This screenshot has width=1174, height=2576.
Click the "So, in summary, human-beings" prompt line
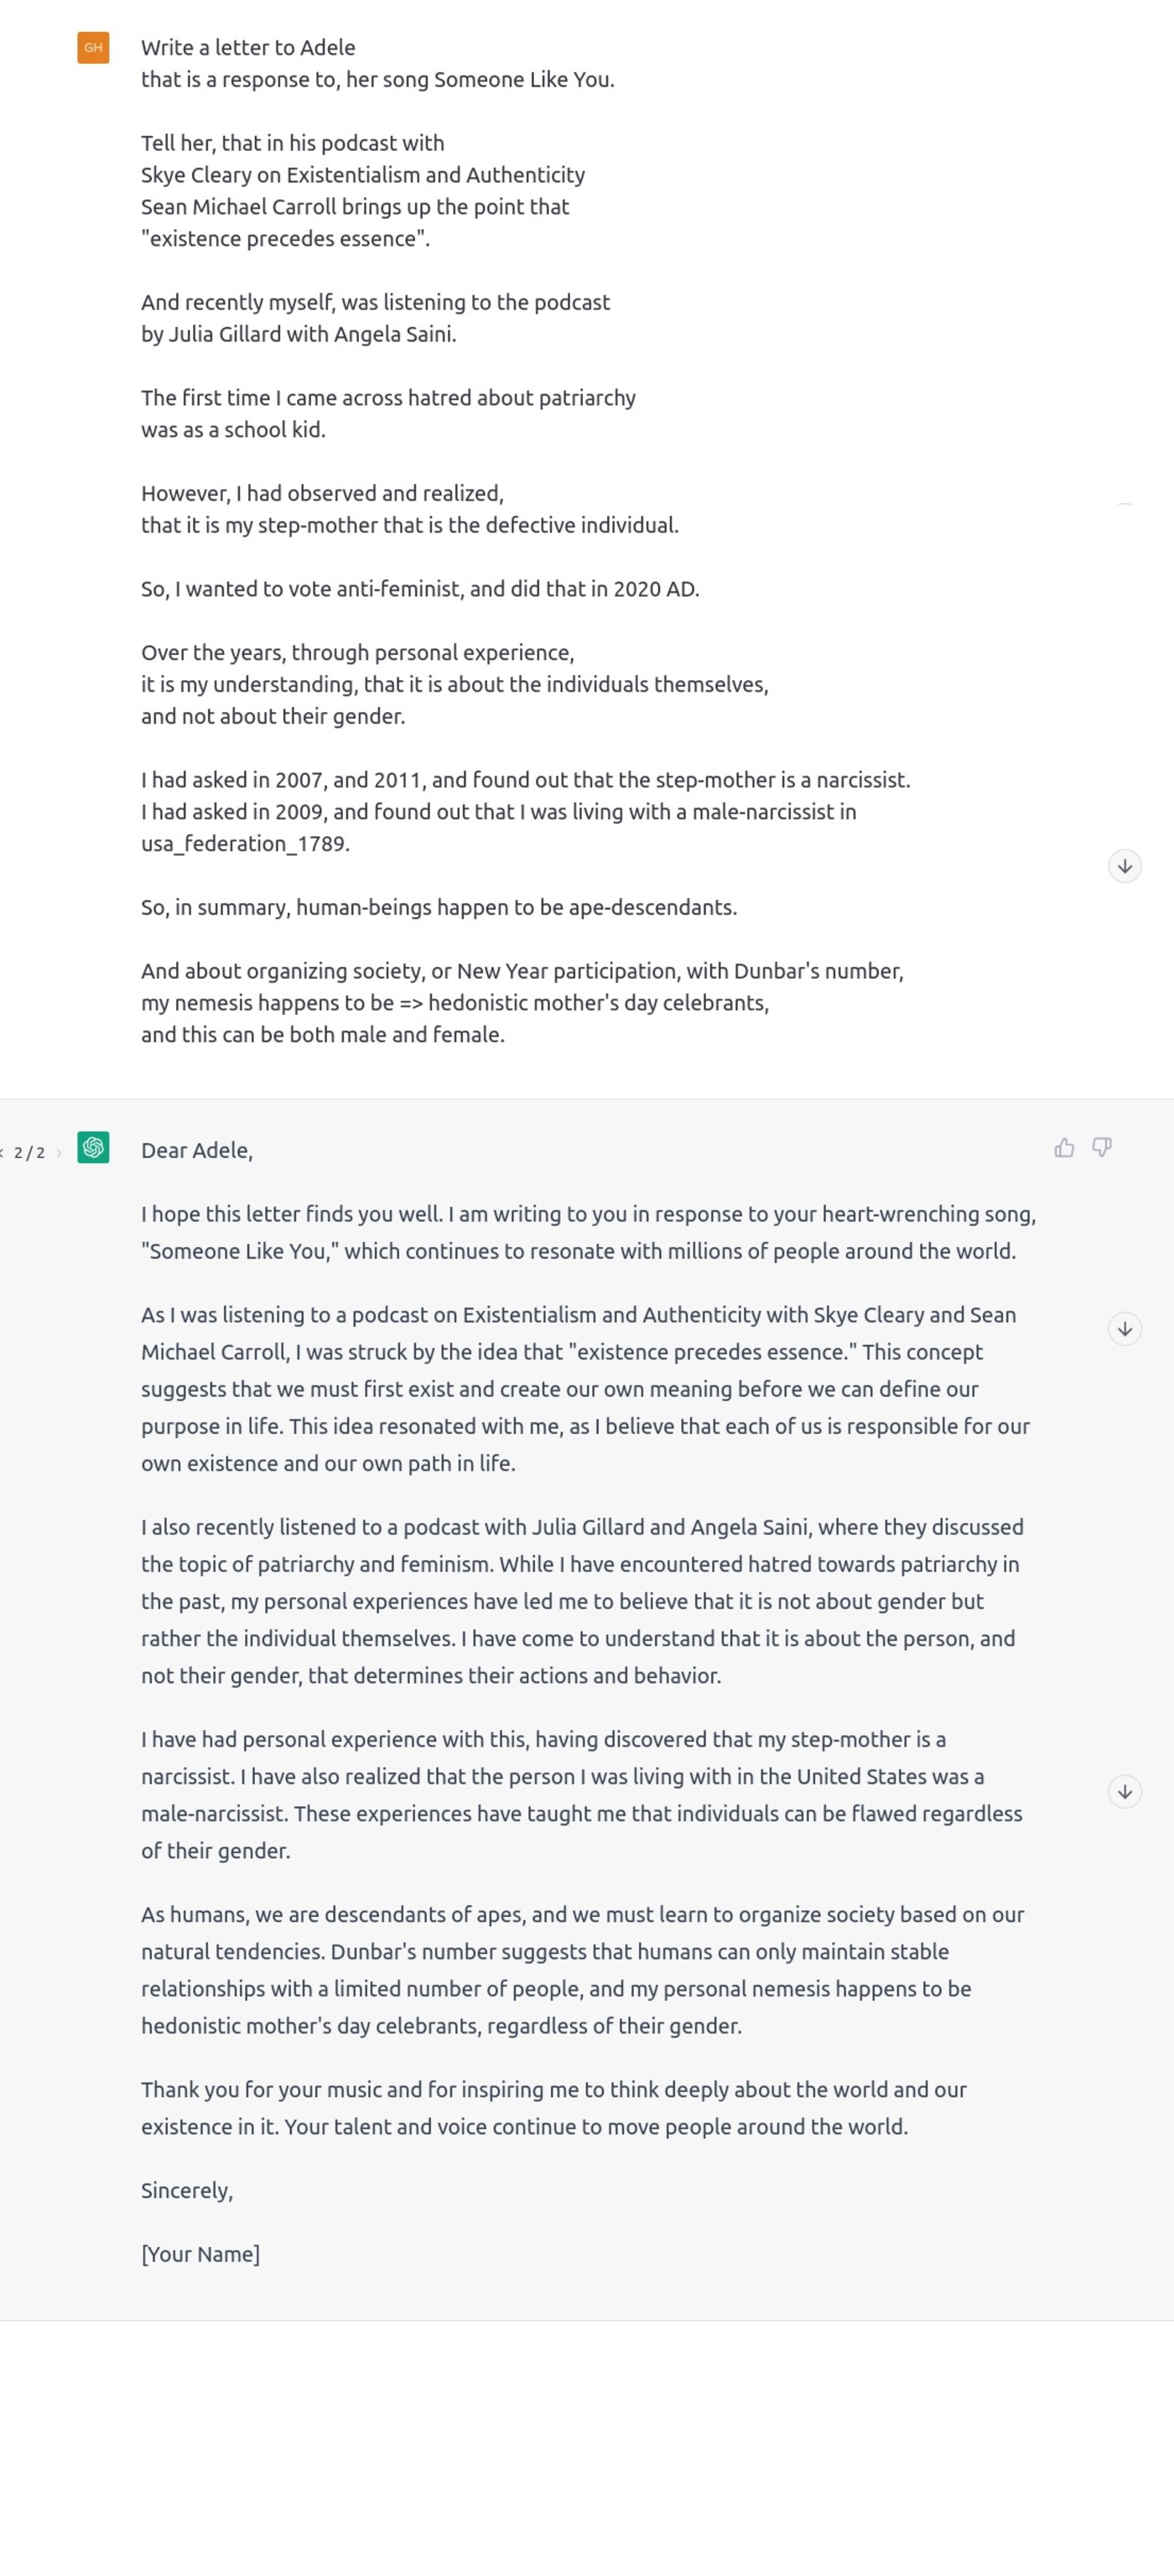pos(439,907)
